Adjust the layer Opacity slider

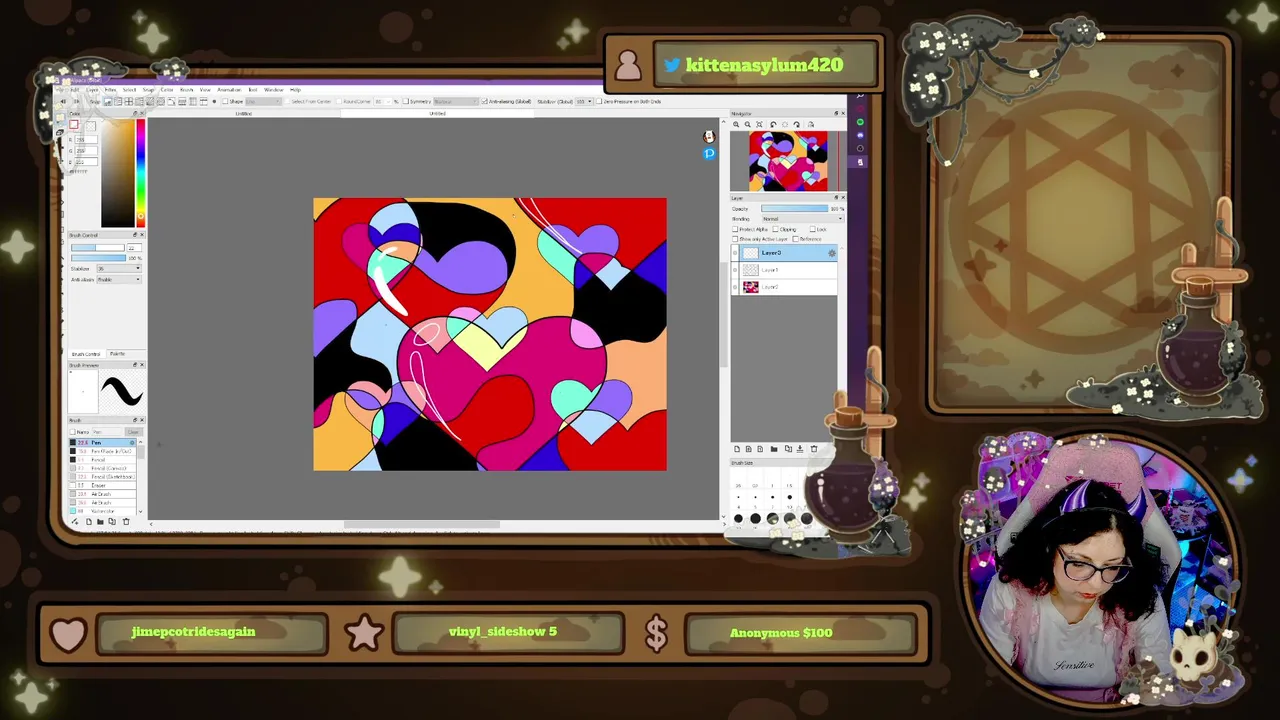coord(795,208)
